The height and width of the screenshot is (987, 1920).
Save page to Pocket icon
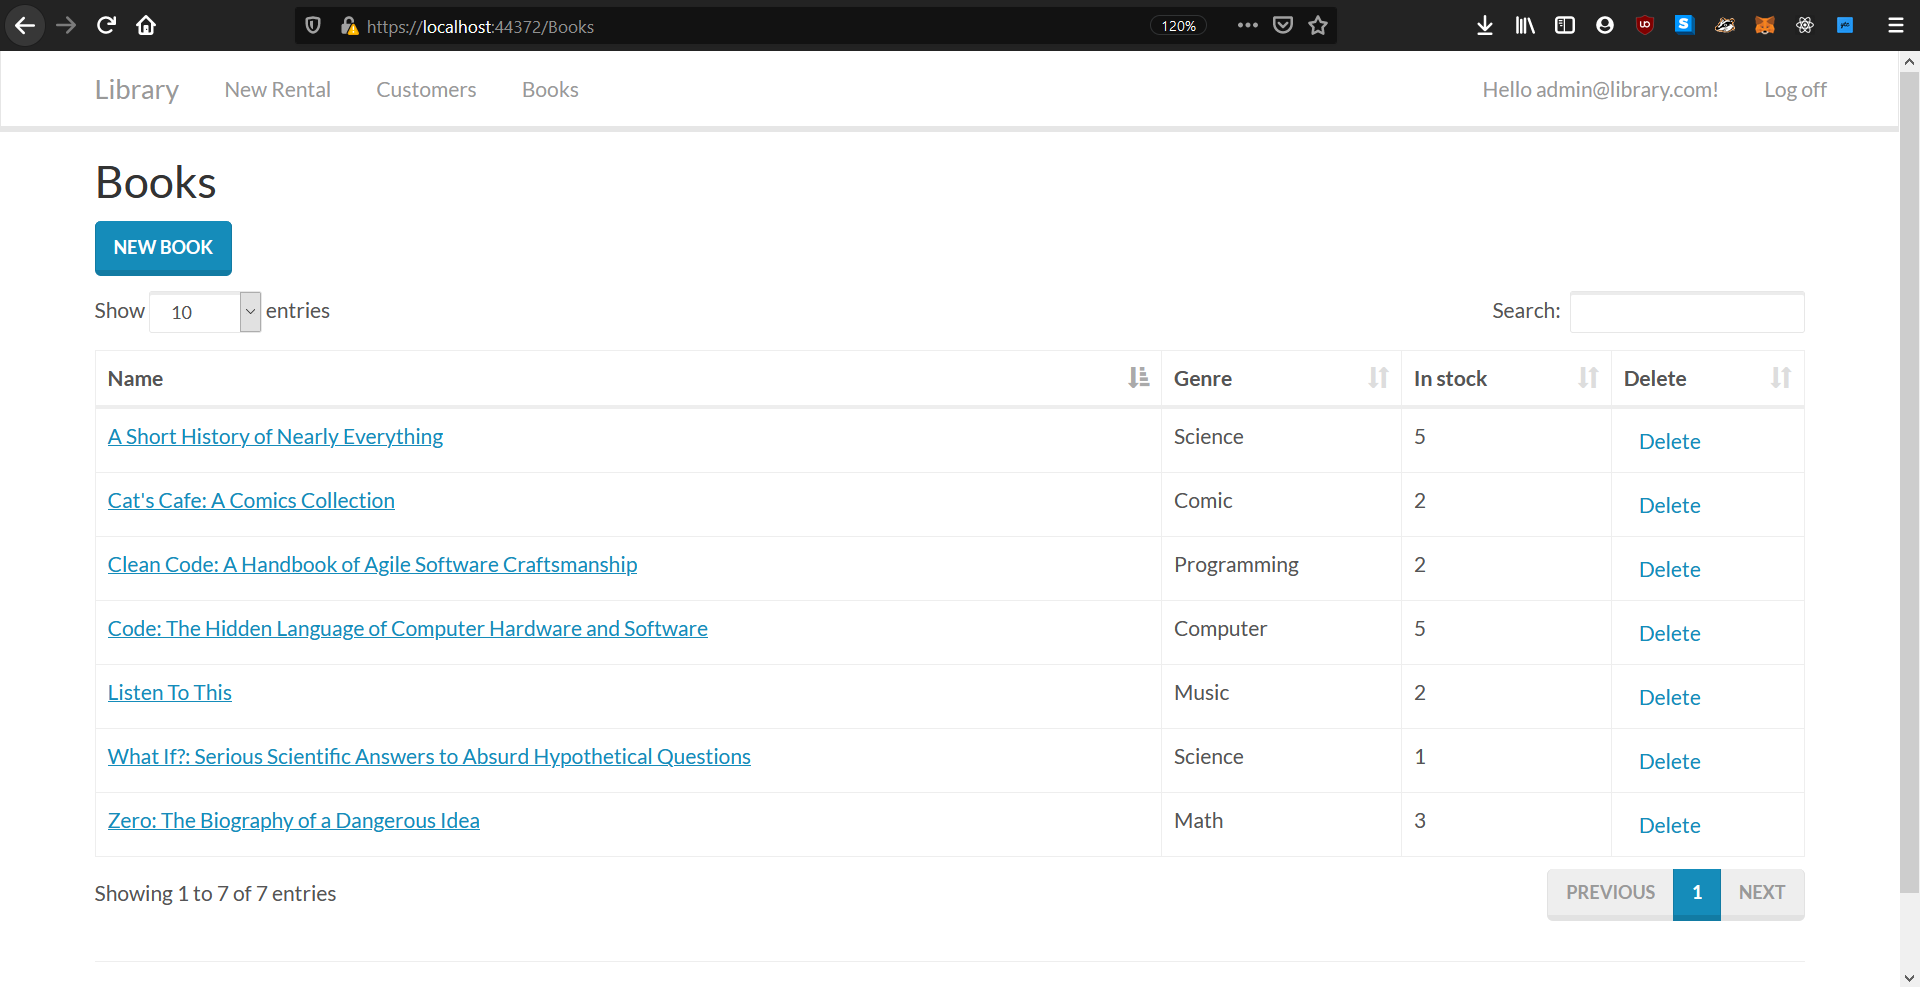point(1283,26)
